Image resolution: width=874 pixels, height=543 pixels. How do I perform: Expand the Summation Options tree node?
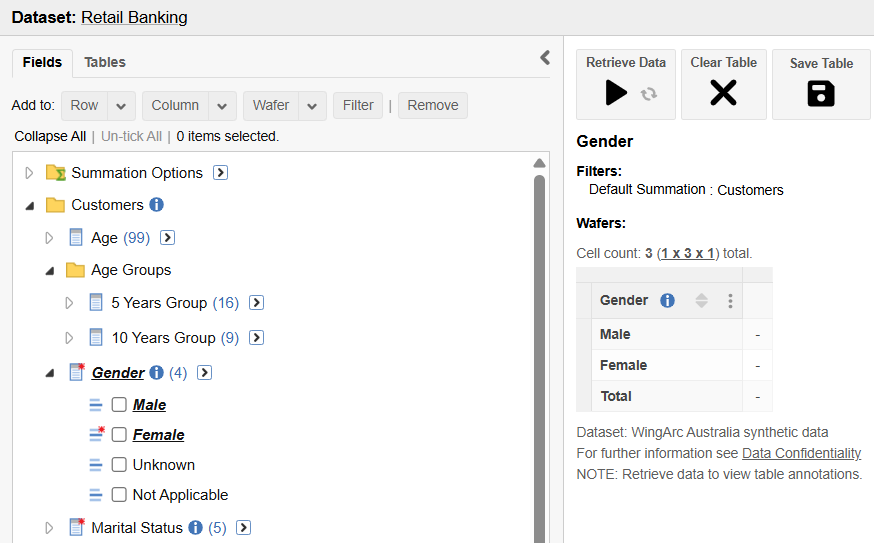tap(29, 173)
